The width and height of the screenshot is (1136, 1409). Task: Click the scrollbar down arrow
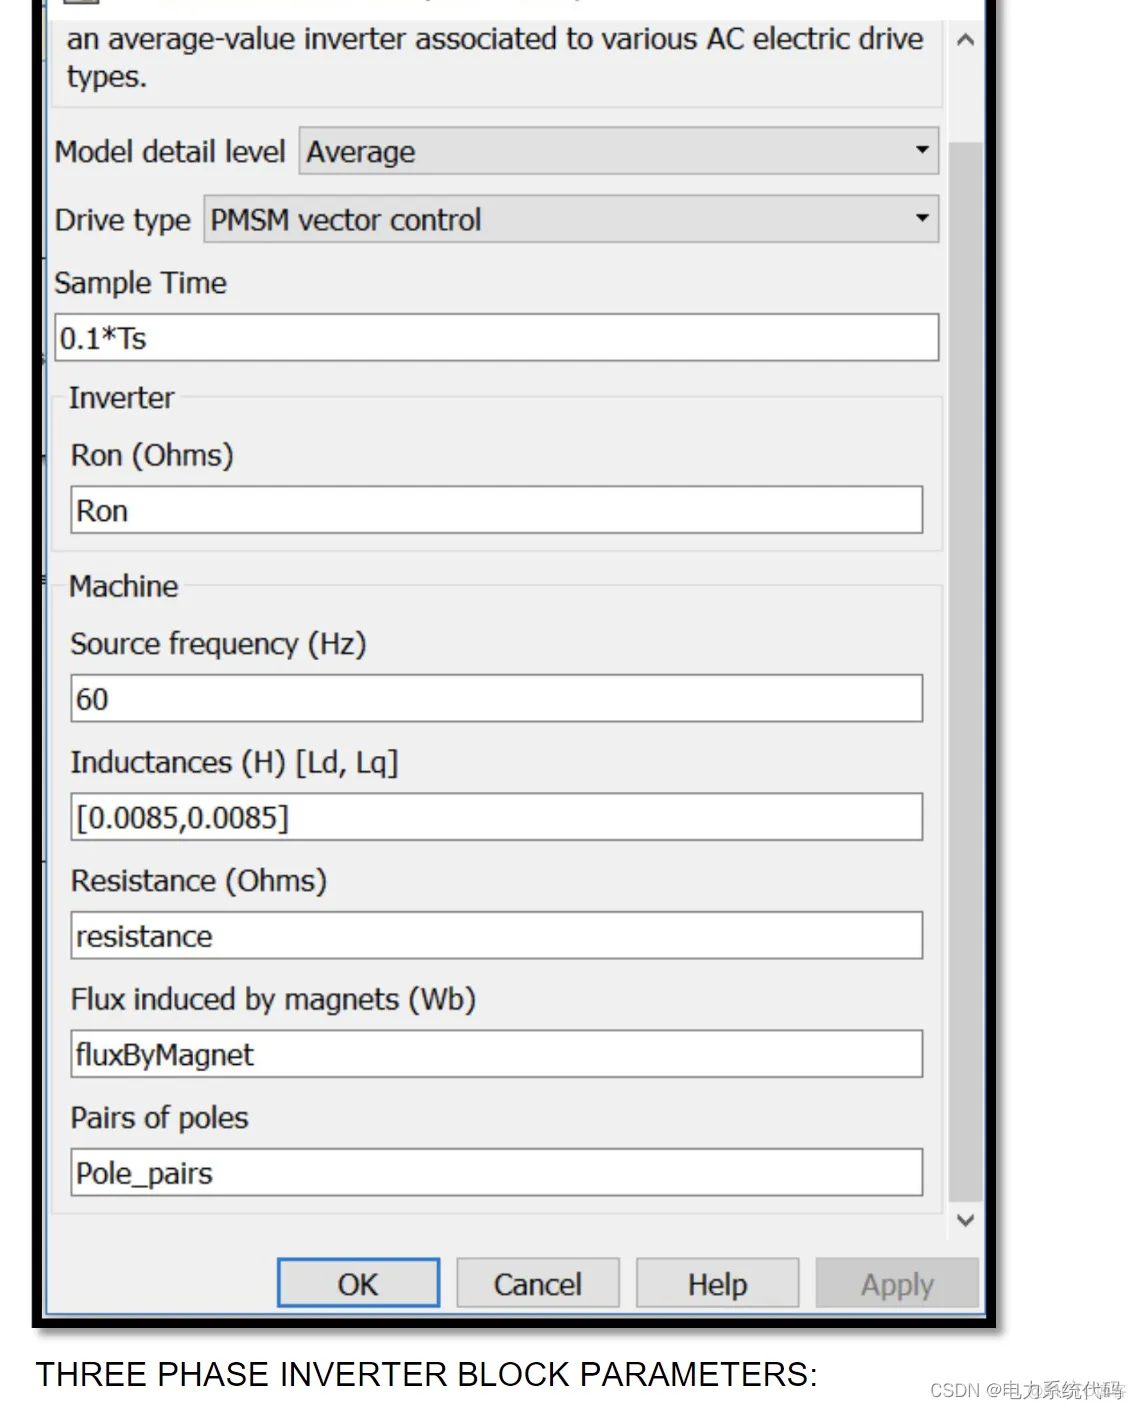965,1220
